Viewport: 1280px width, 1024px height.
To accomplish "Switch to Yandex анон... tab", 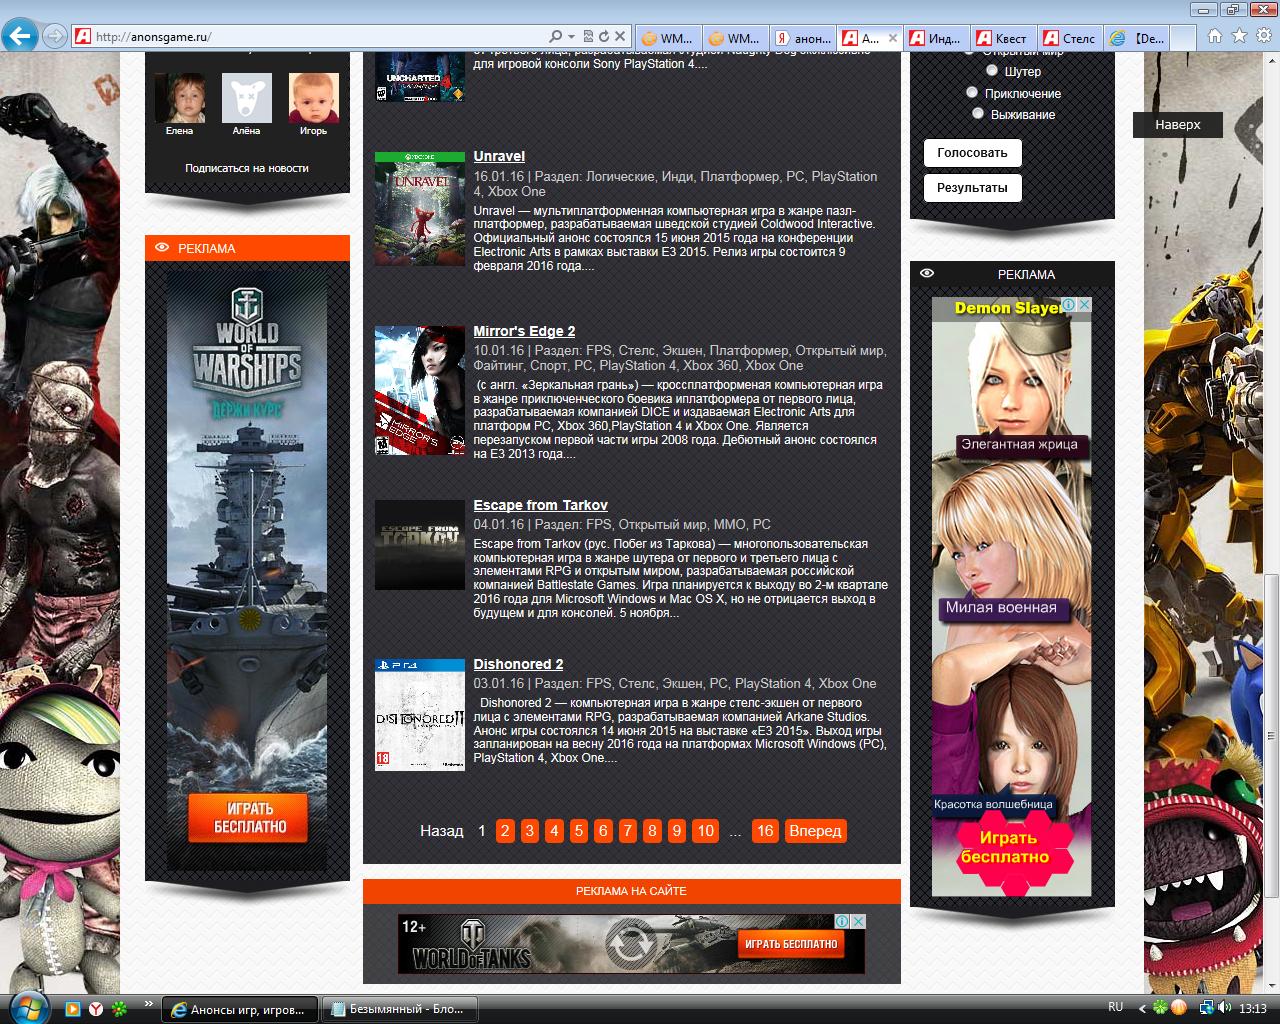I will point(803,38).
